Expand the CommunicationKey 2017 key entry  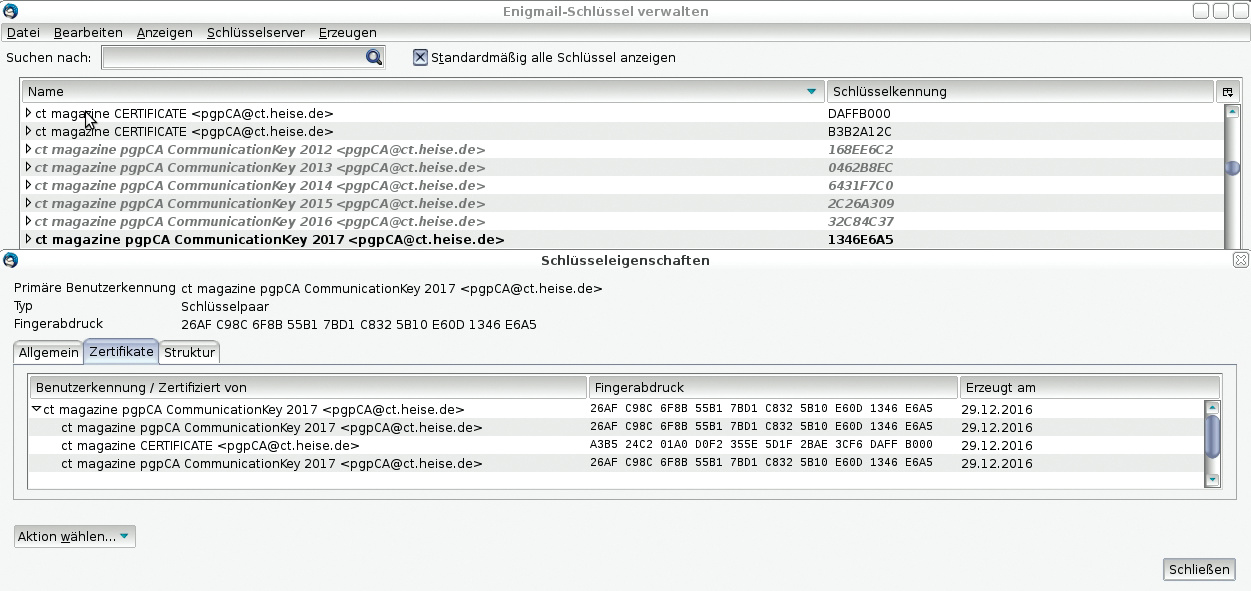[x=28, y=240]
